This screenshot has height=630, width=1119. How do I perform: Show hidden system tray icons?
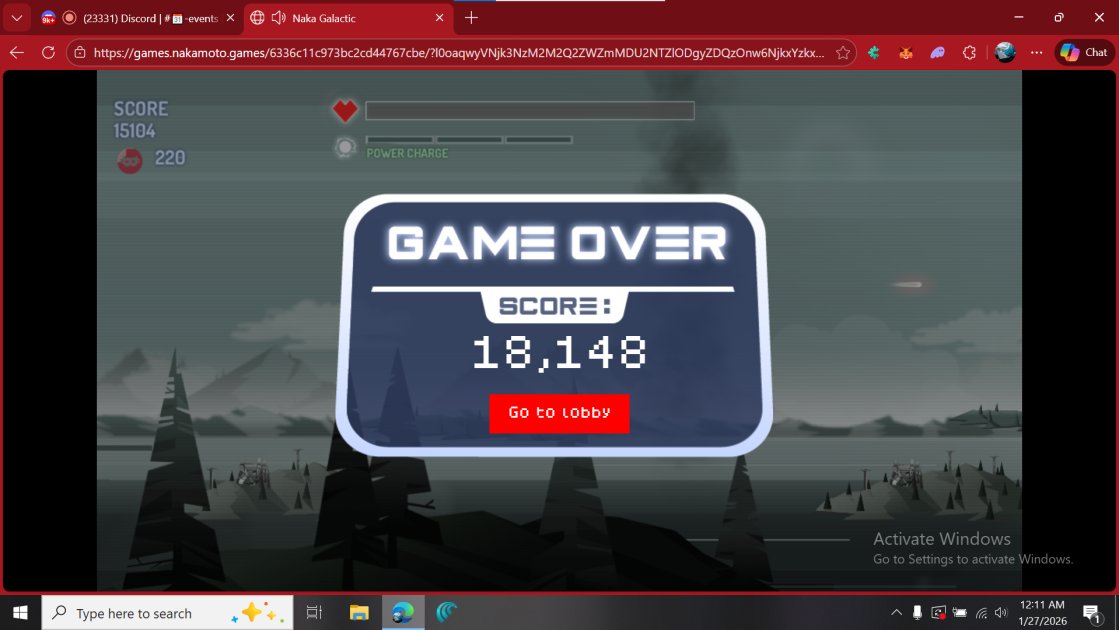pos(896,612)
